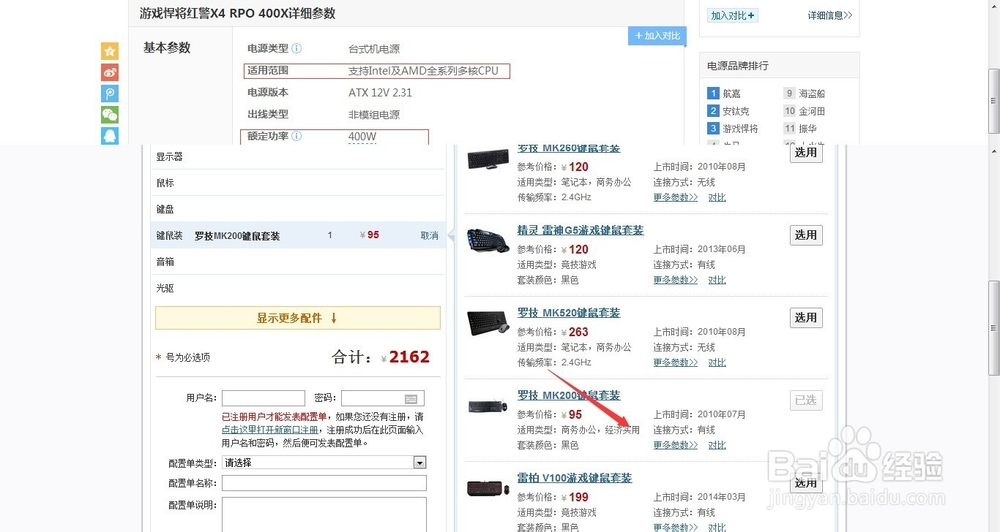Screen dimensions: 1000x532
Task: Click the 400W rated power value
Action: point(362,137)
